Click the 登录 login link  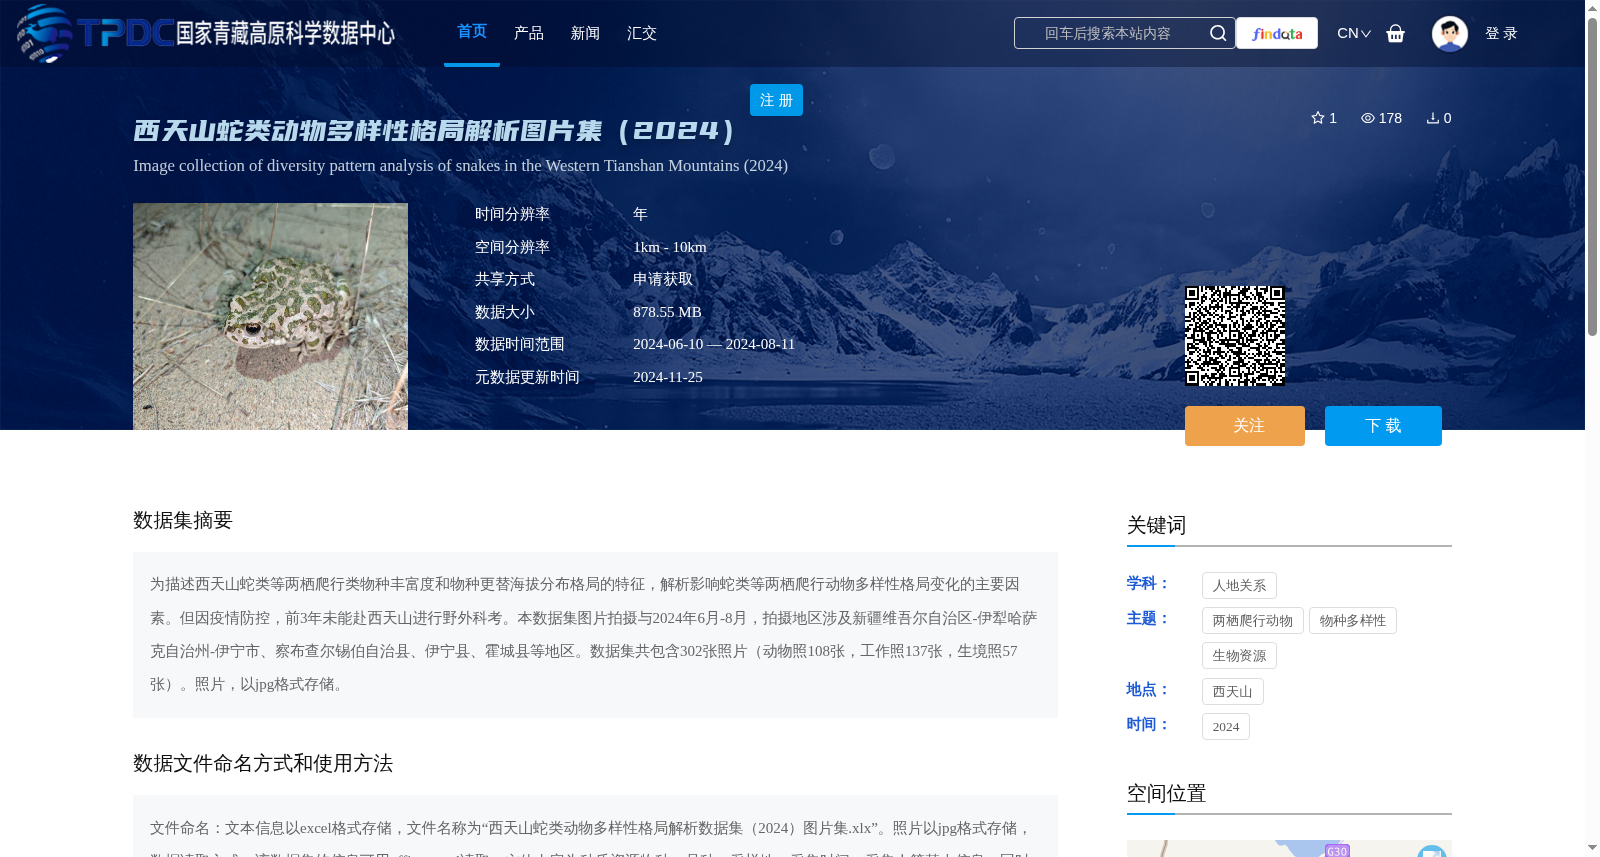(x=1501, y=33)
